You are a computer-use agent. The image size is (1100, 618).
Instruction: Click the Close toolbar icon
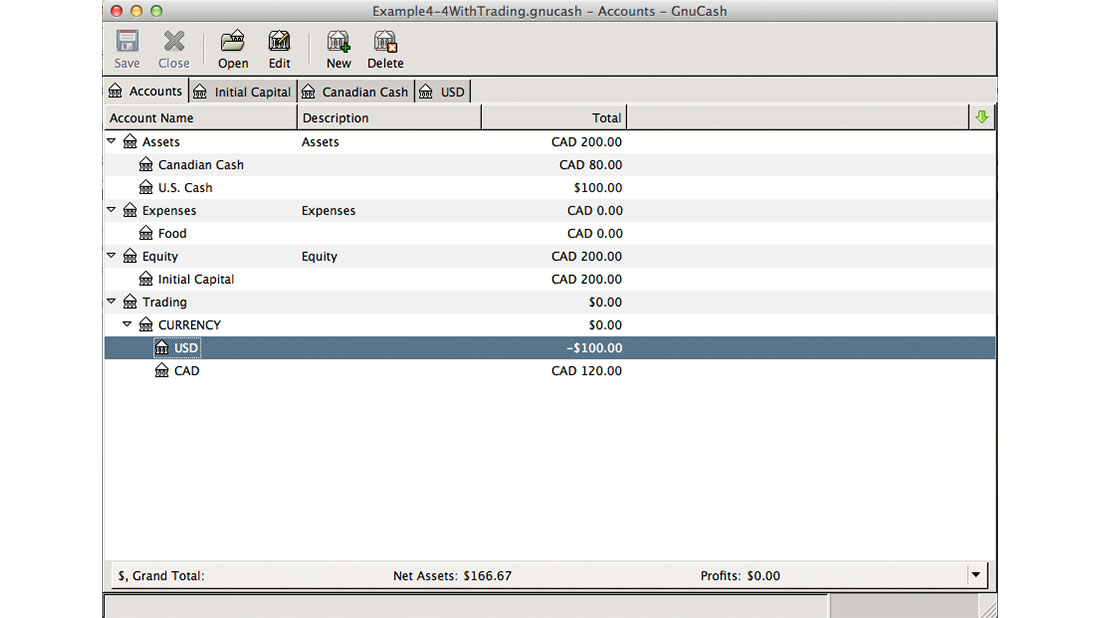point(174,42)
